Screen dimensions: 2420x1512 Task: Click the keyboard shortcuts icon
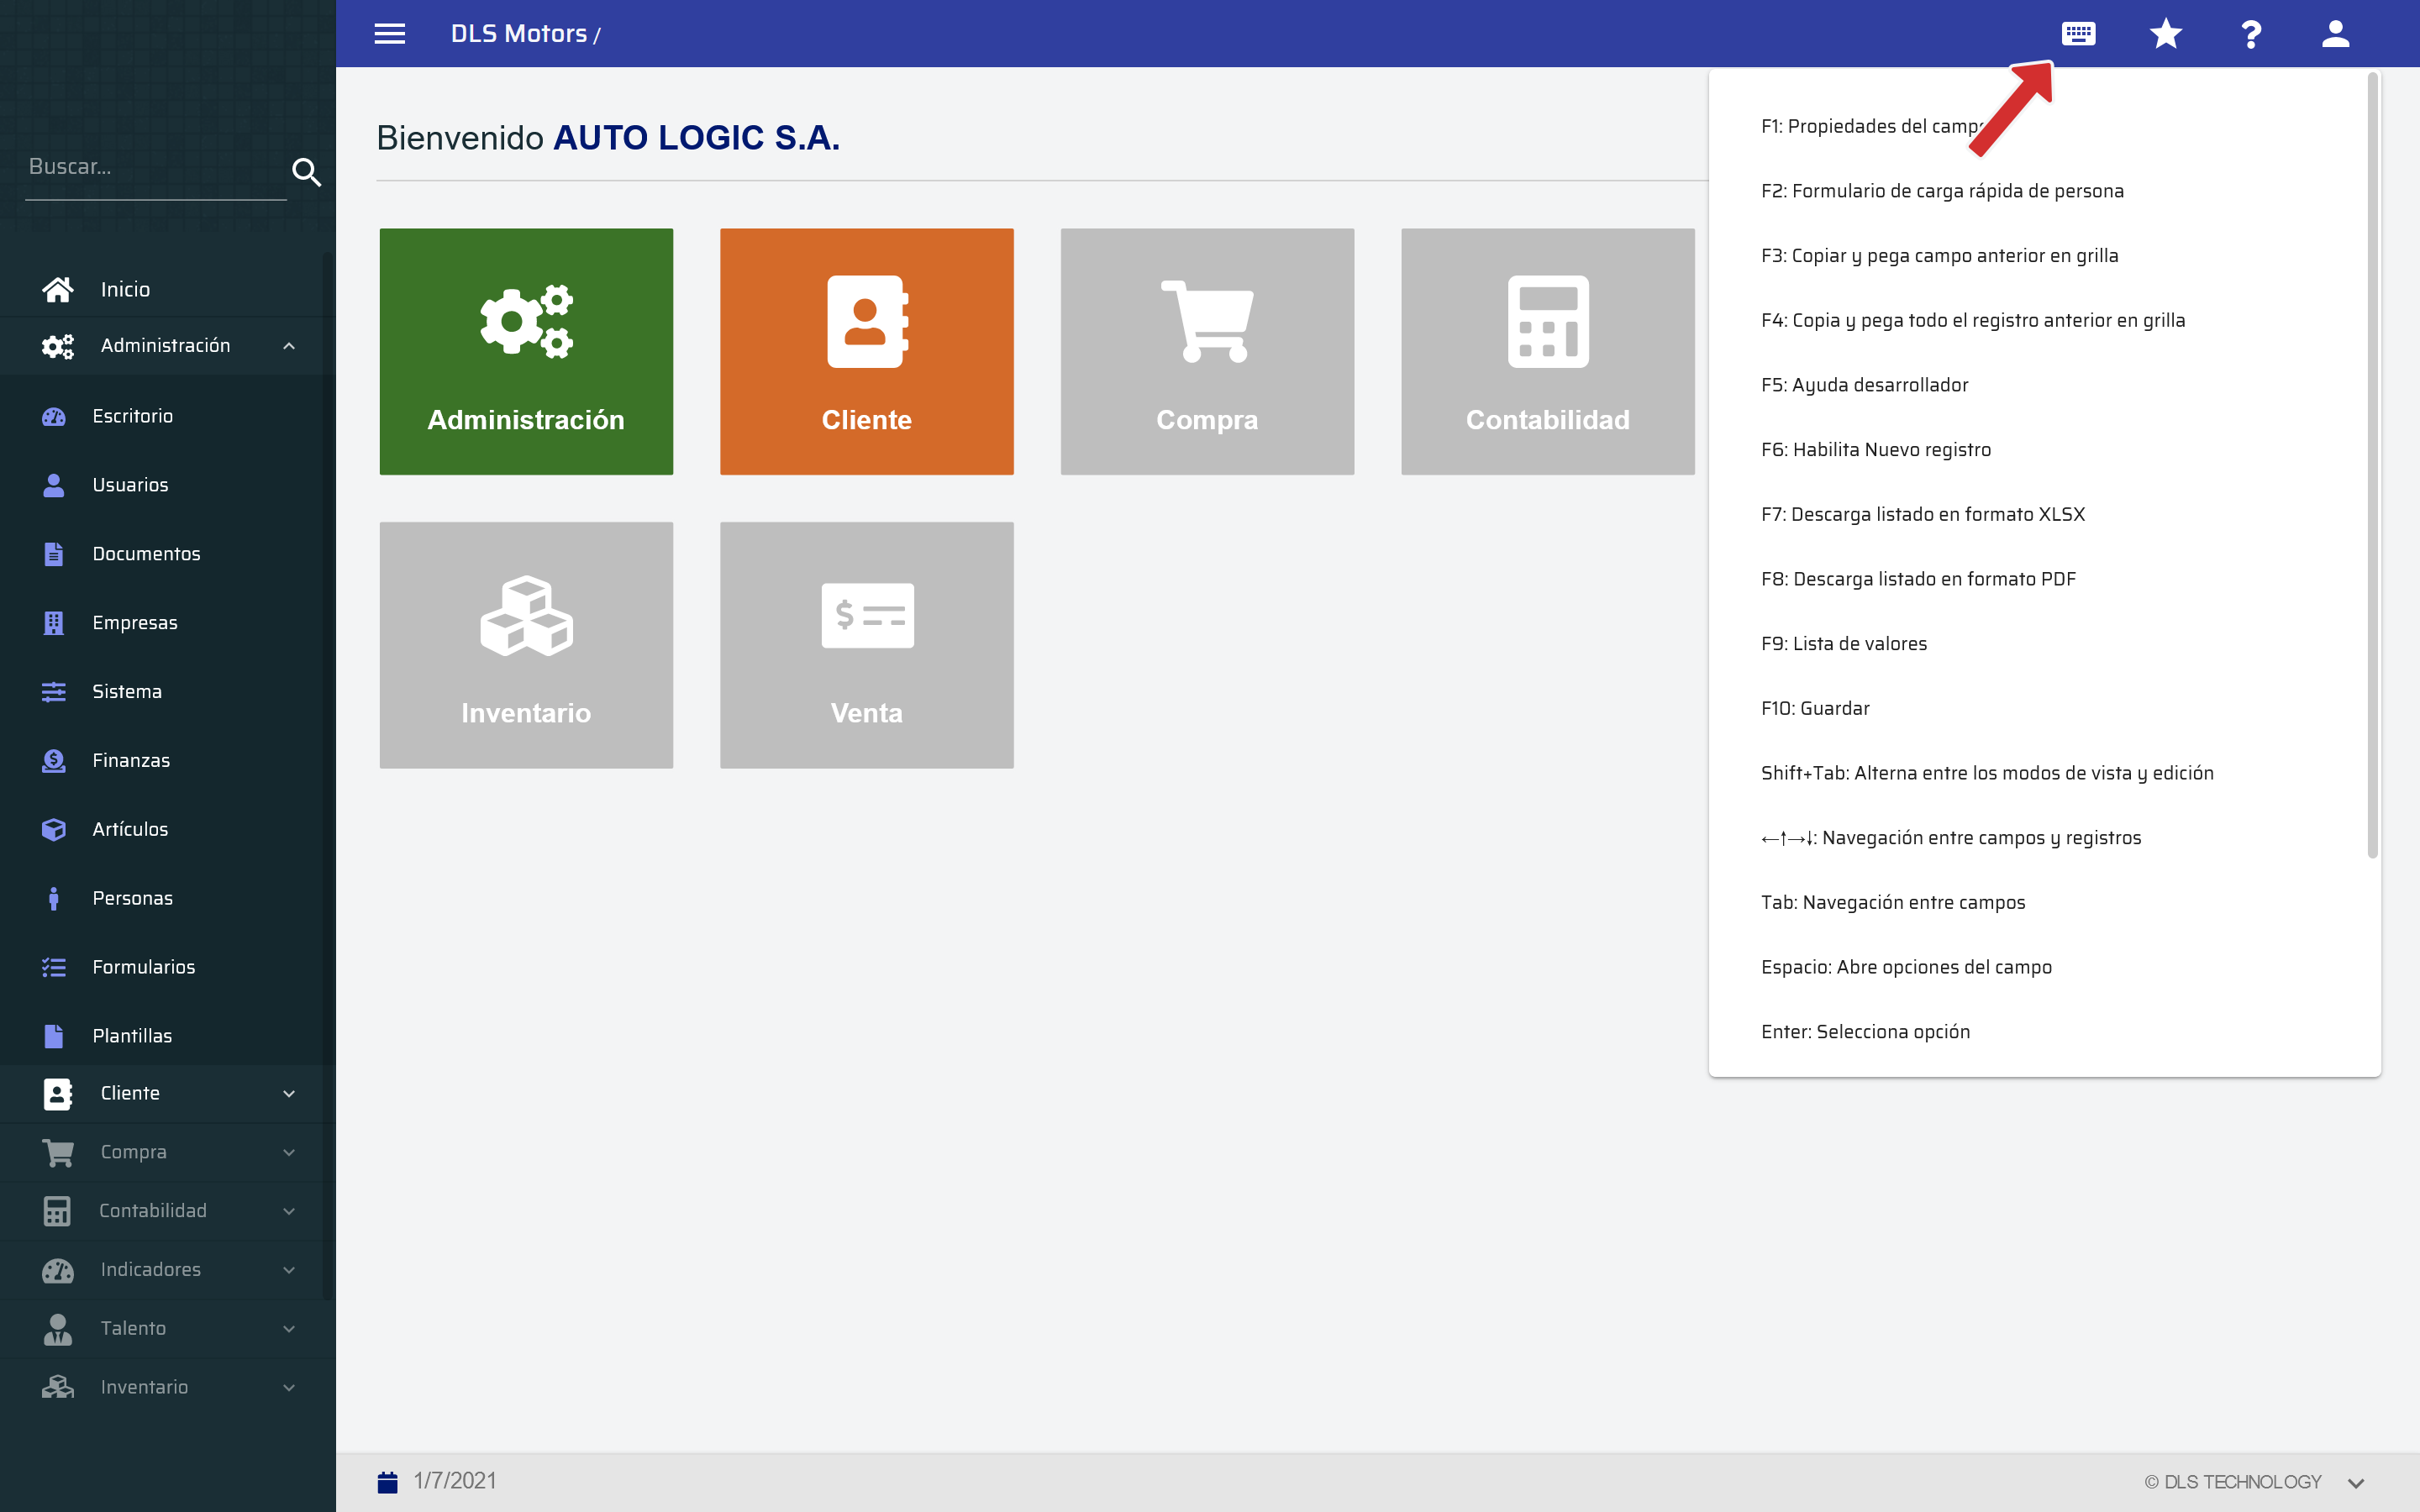2078,34
